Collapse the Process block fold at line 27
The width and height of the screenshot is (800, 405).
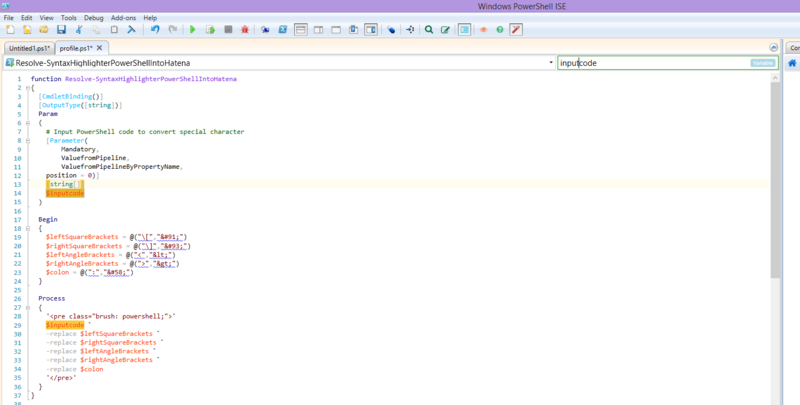(x=28, y=308)
